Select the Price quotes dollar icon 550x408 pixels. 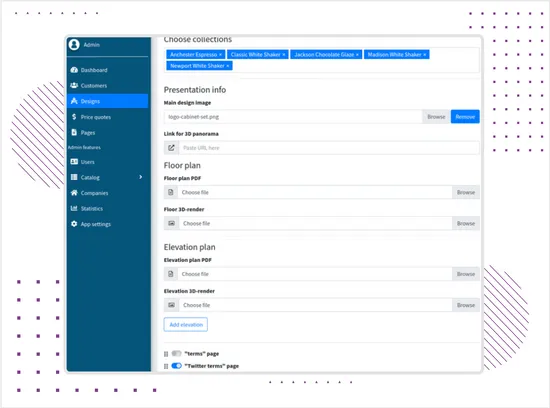point(74,116)
